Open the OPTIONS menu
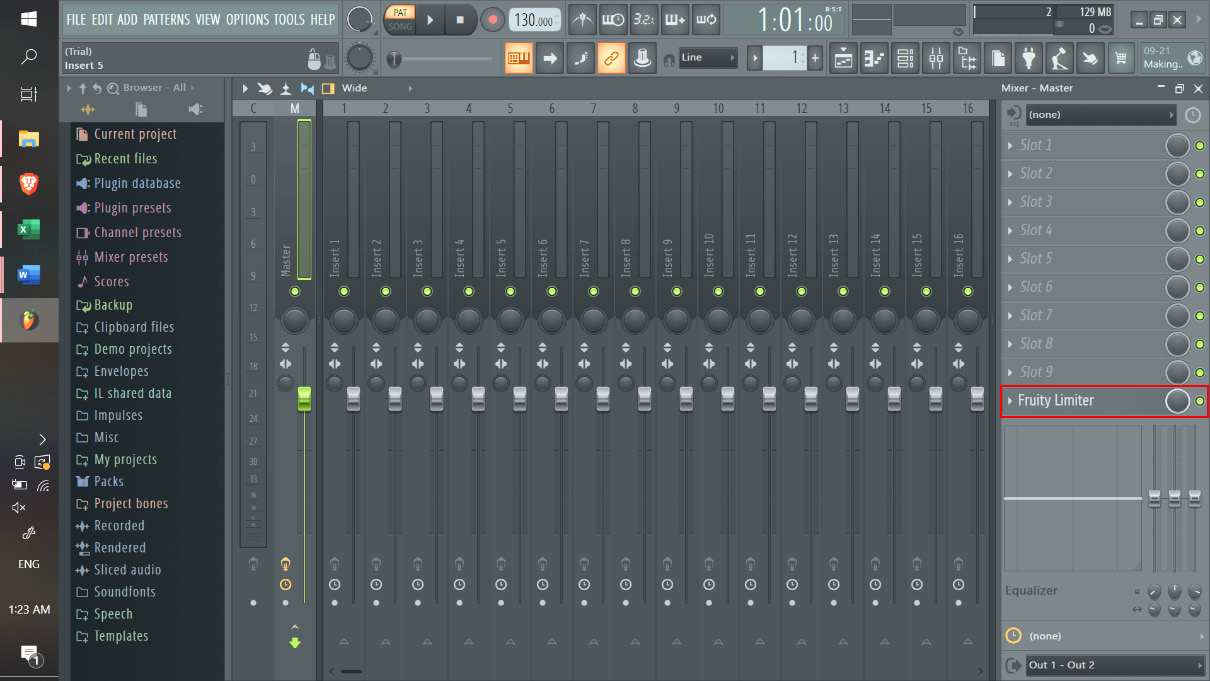 click(x=247, y=19)
